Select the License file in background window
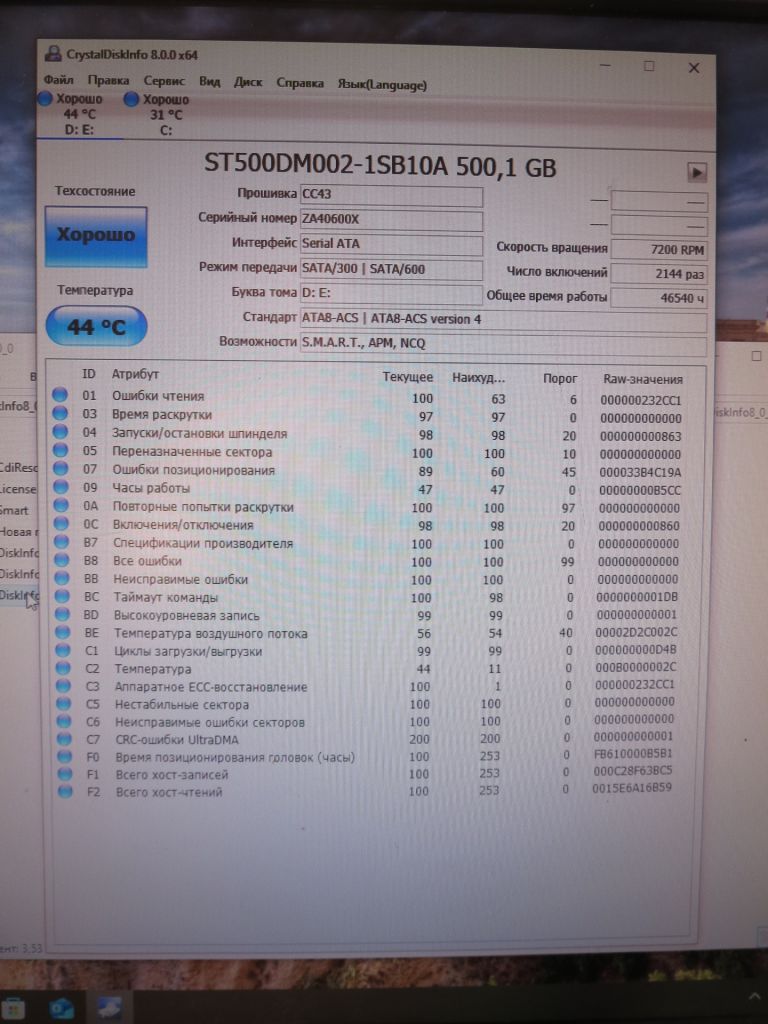The height and width of the screenshot is (1024, 768). 18,489
